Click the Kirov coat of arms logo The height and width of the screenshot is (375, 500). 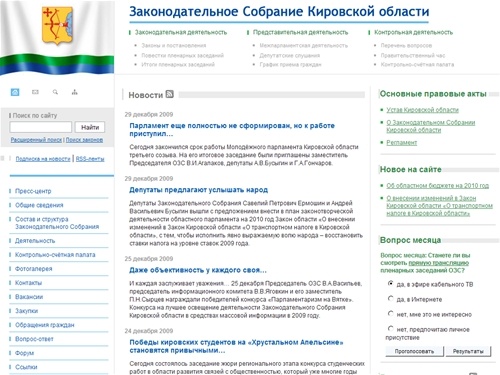pos(57,26)
